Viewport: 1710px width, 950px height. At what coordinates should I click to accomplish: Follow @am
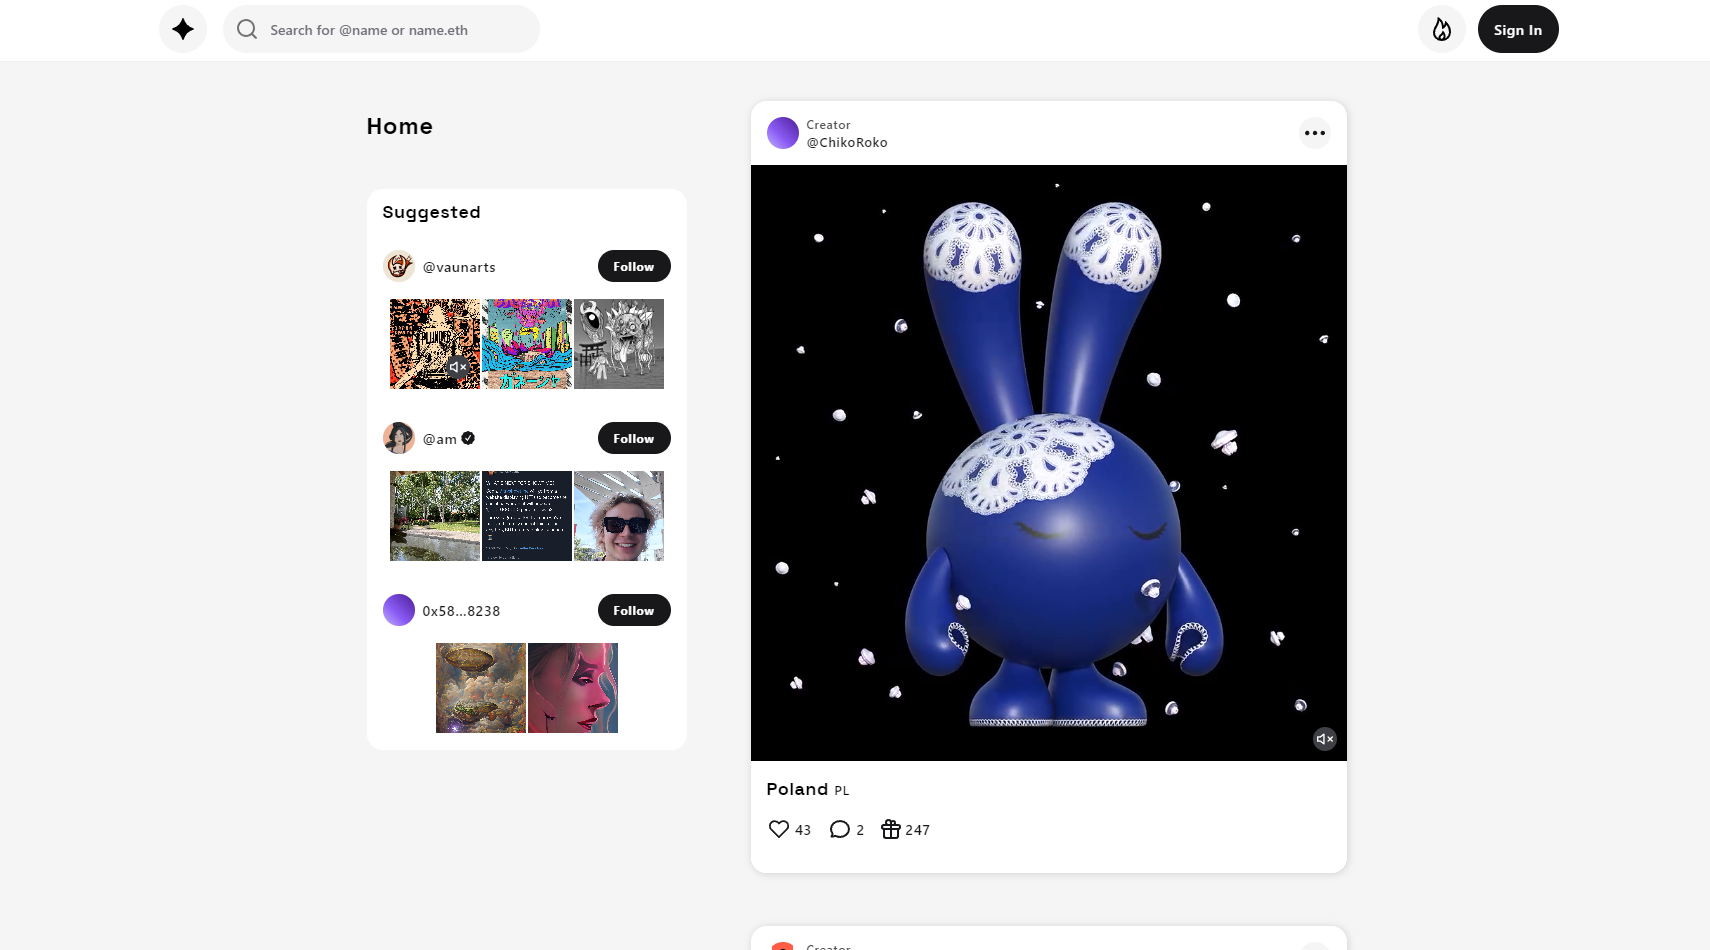pos(634,438)
